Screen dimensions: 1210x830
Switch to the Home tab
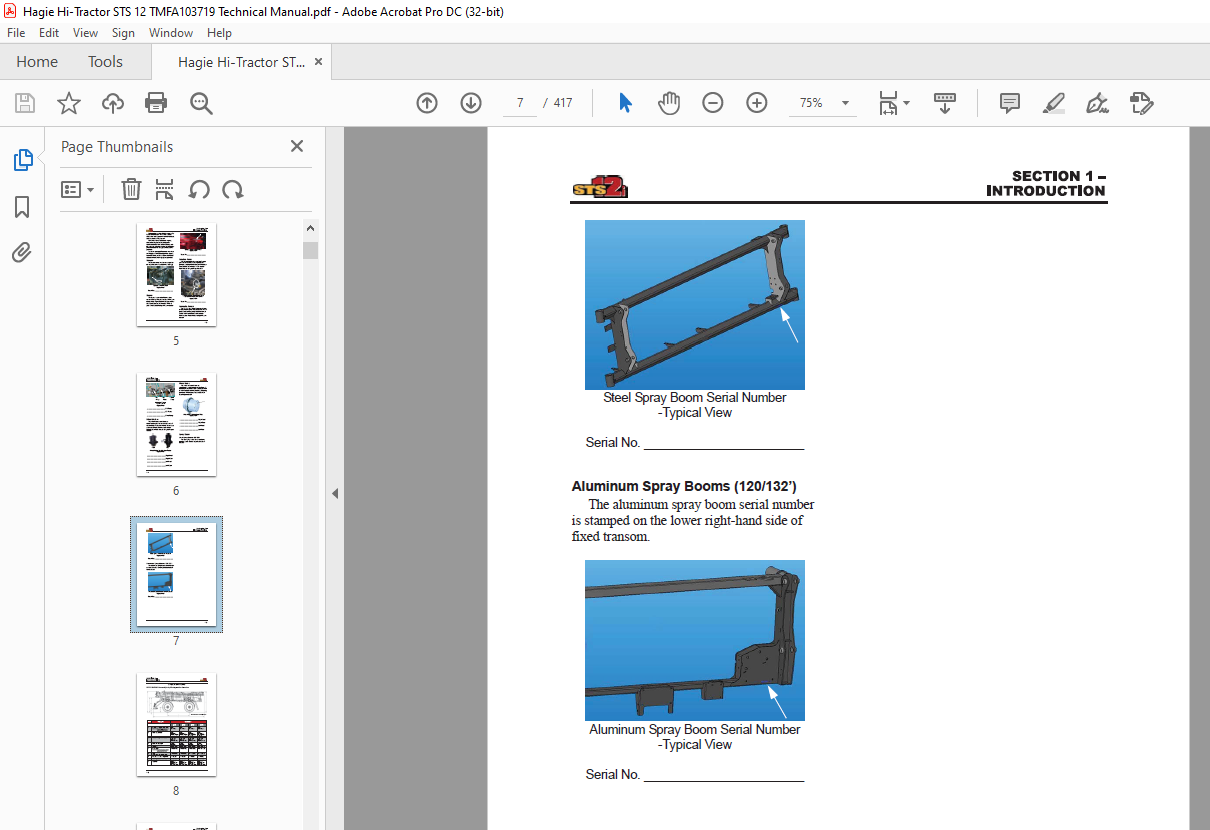[x=37, y=62]
